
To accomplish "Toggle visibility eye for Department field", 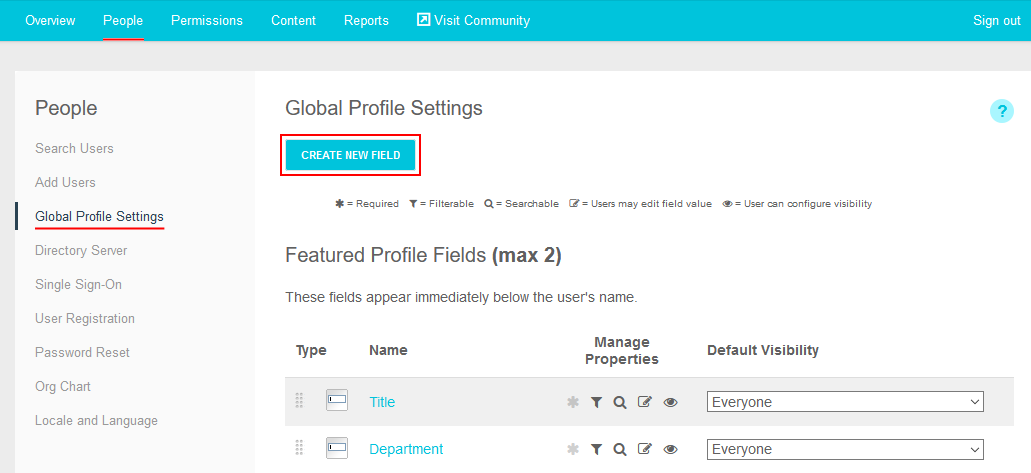I will [x=670, y=449].
